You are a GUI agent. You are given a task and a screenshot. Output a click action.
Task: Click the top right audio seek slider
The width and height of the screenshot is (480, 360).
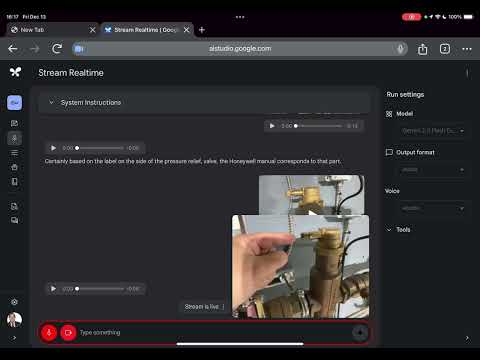click(318, 126)
